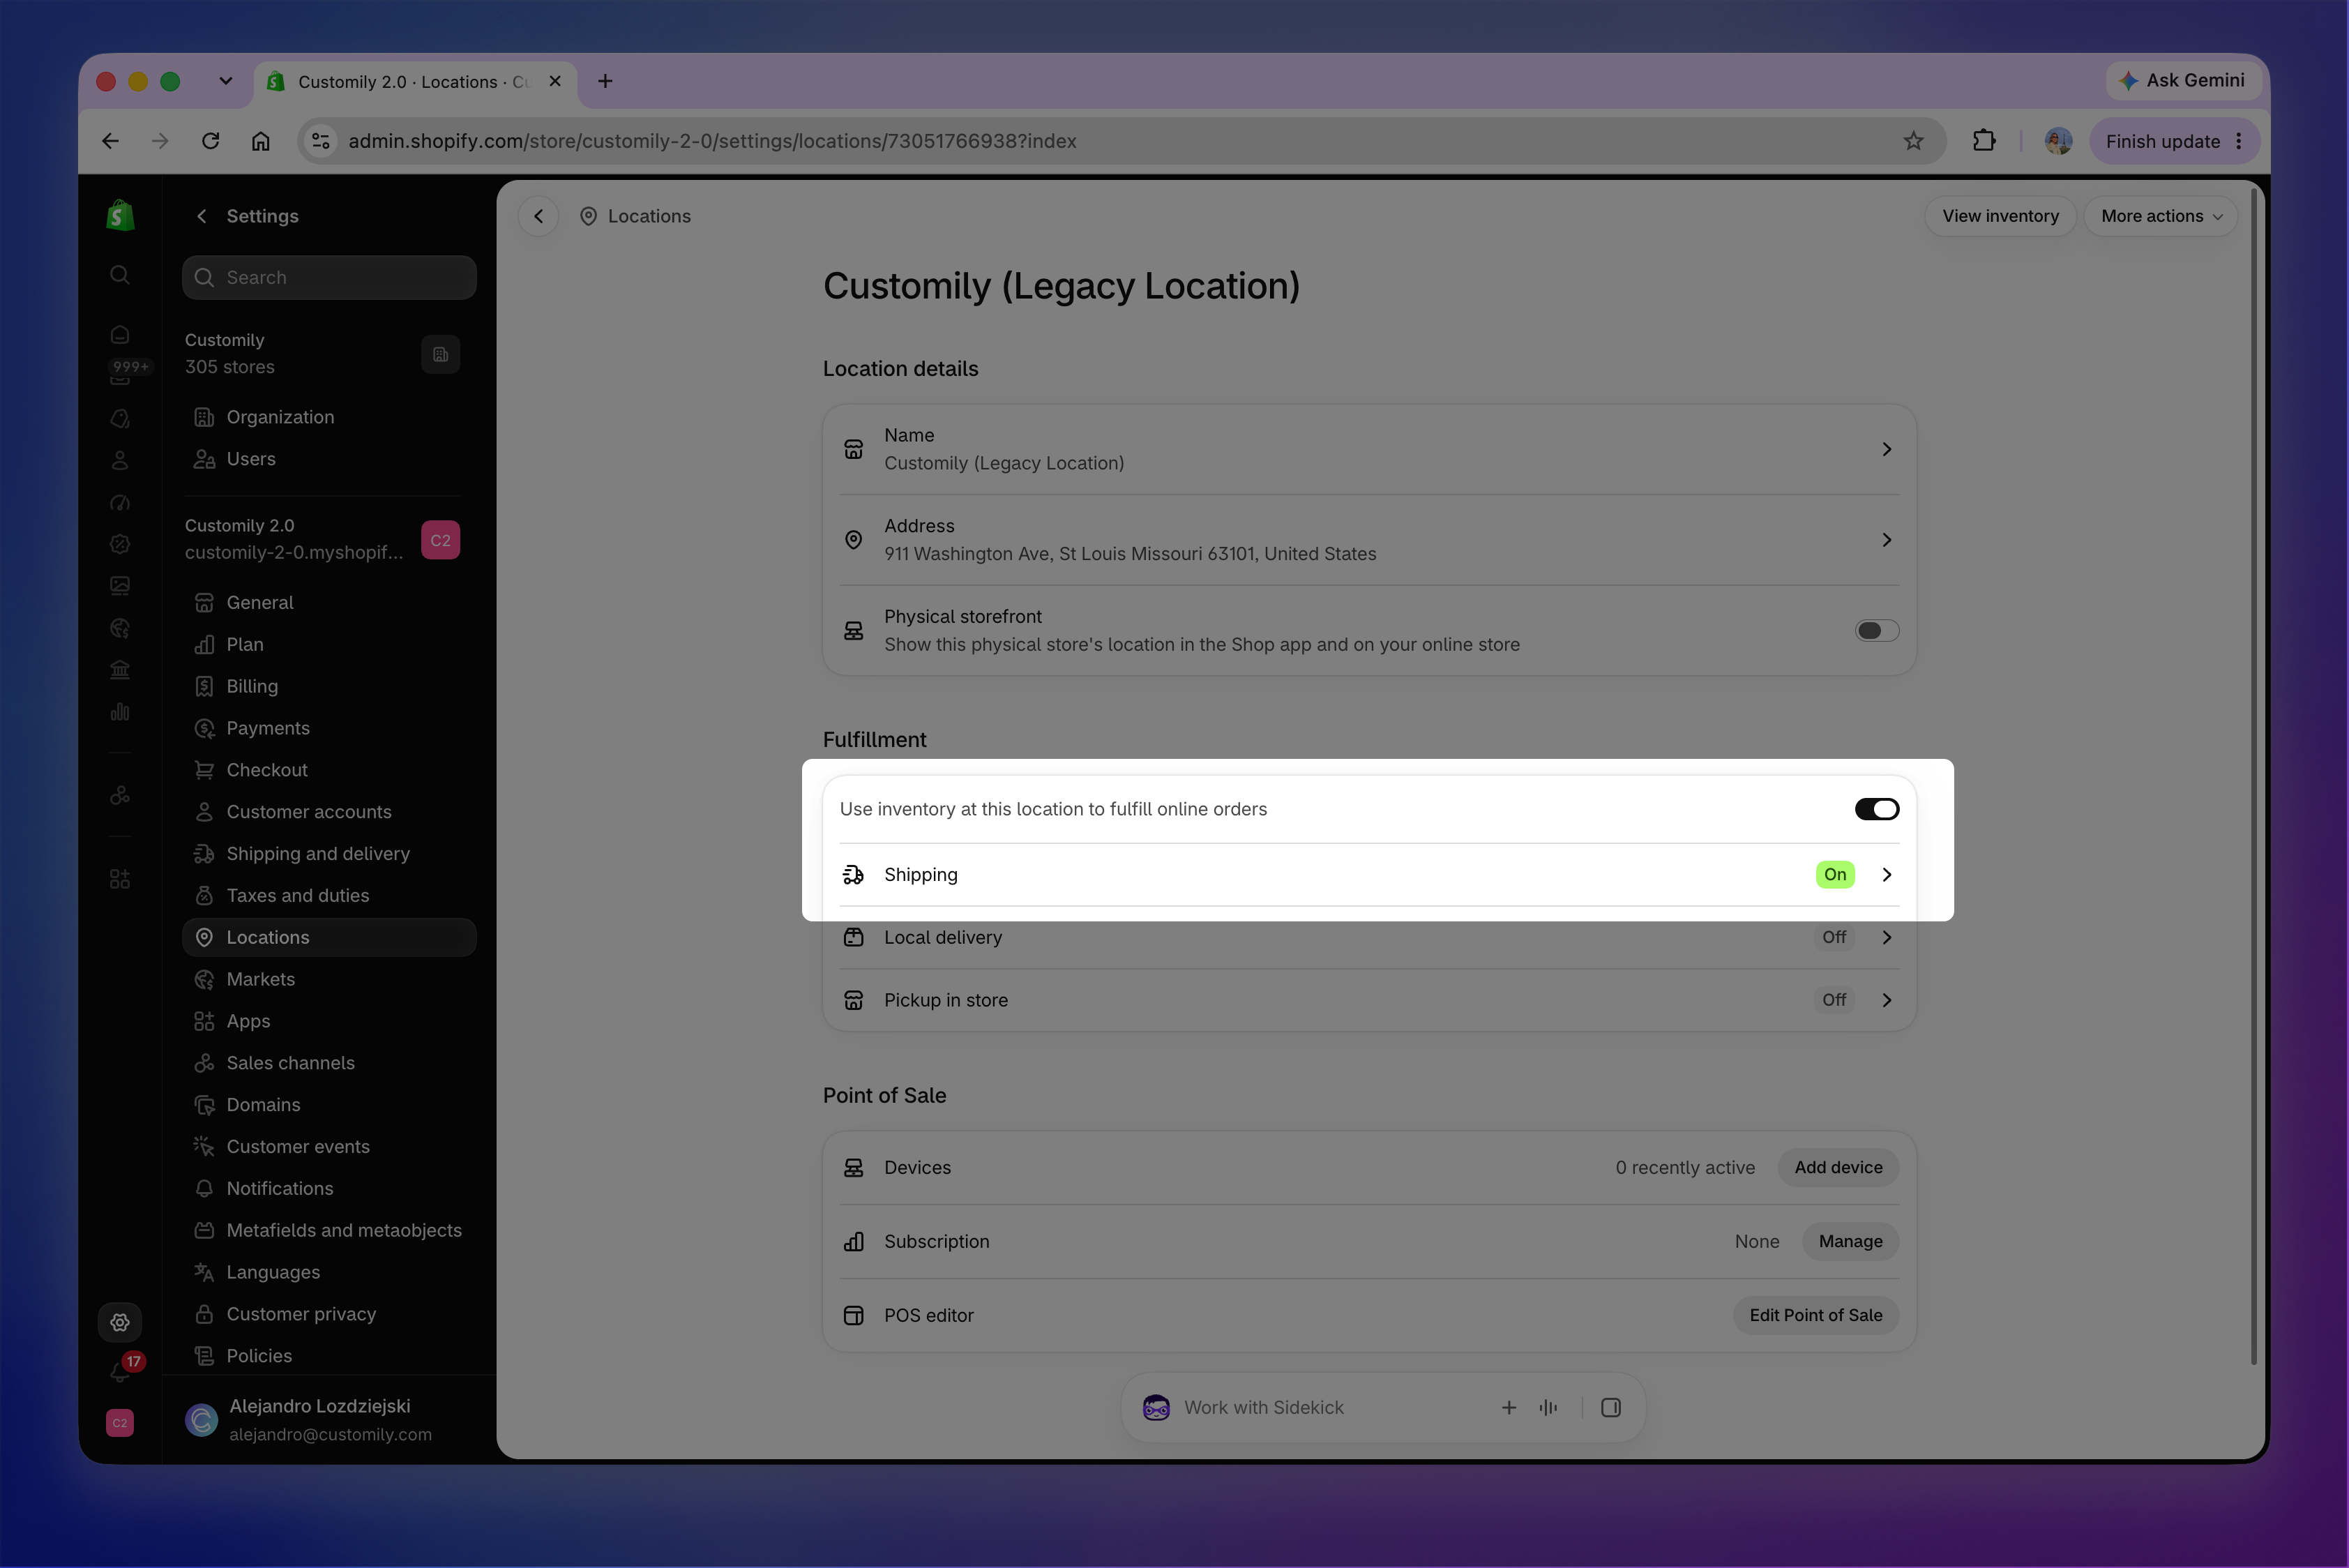2349x1568 pixels.
Task: Open a new browser tab with plus
Action: pyautogui.click(x=605, y=81)
